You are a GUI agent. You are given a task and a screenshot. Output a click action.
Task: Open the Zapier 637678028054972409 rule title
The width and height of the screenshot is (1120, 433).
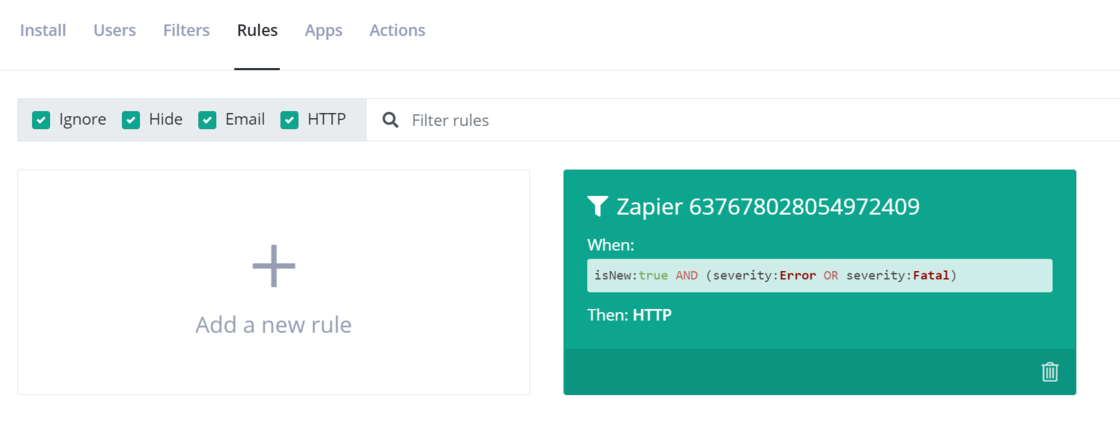tap(768, 206)
